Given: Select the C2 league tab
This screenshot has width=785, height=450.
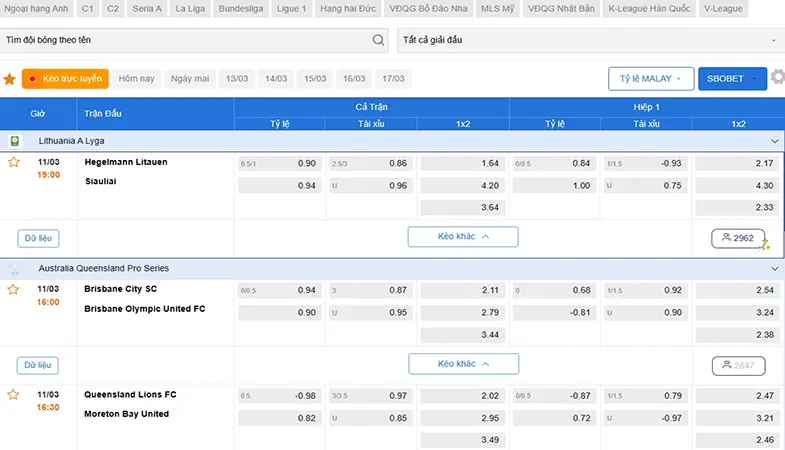Looking at the screenshot, I should tap(113, 9).
